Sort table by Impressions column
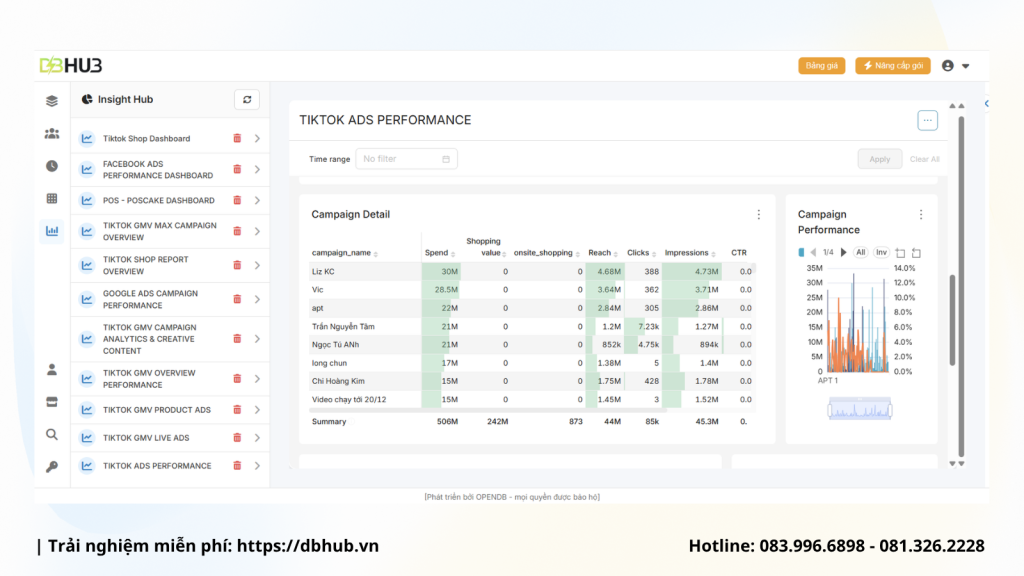 point(690,253)
